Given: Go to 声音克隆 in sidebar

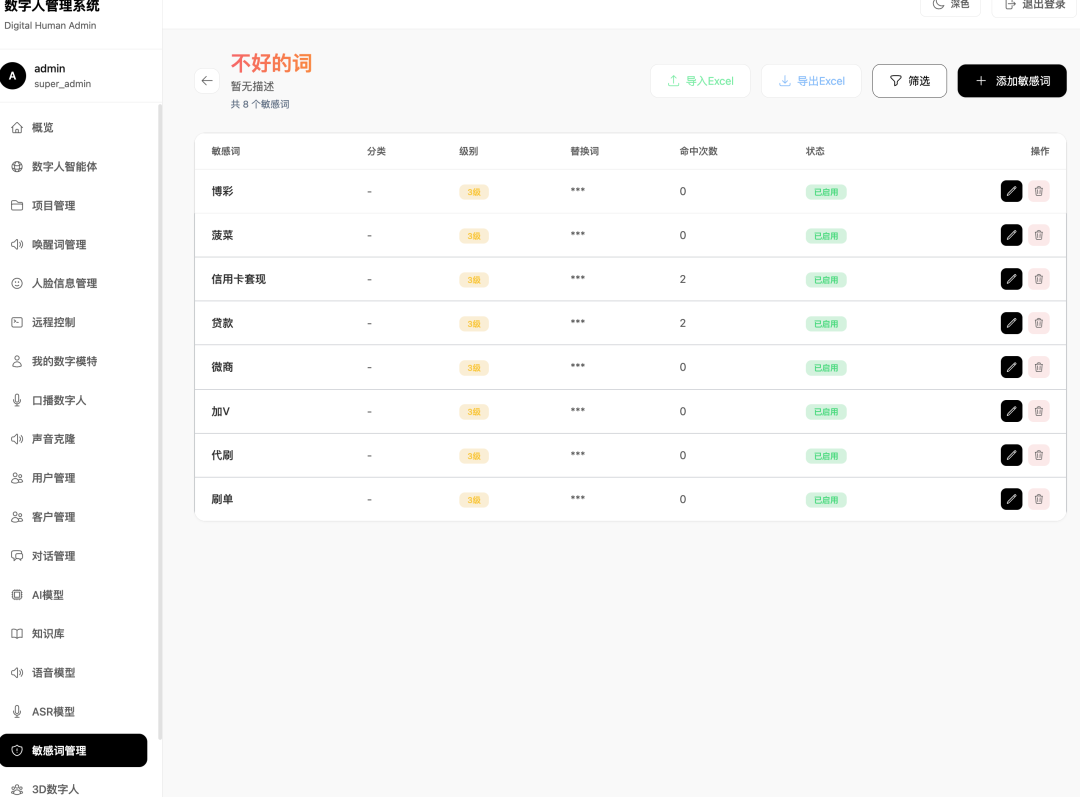Looking at the screenshot, I should [x=74, y=439].
